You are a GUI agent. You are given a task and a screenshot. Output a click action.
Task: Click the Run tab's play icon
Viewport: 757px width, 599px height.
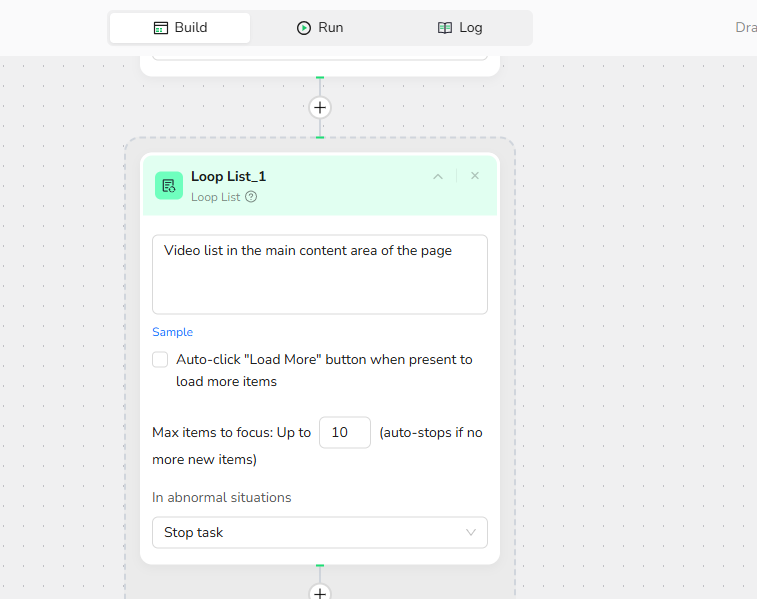(x=304, y=28)
